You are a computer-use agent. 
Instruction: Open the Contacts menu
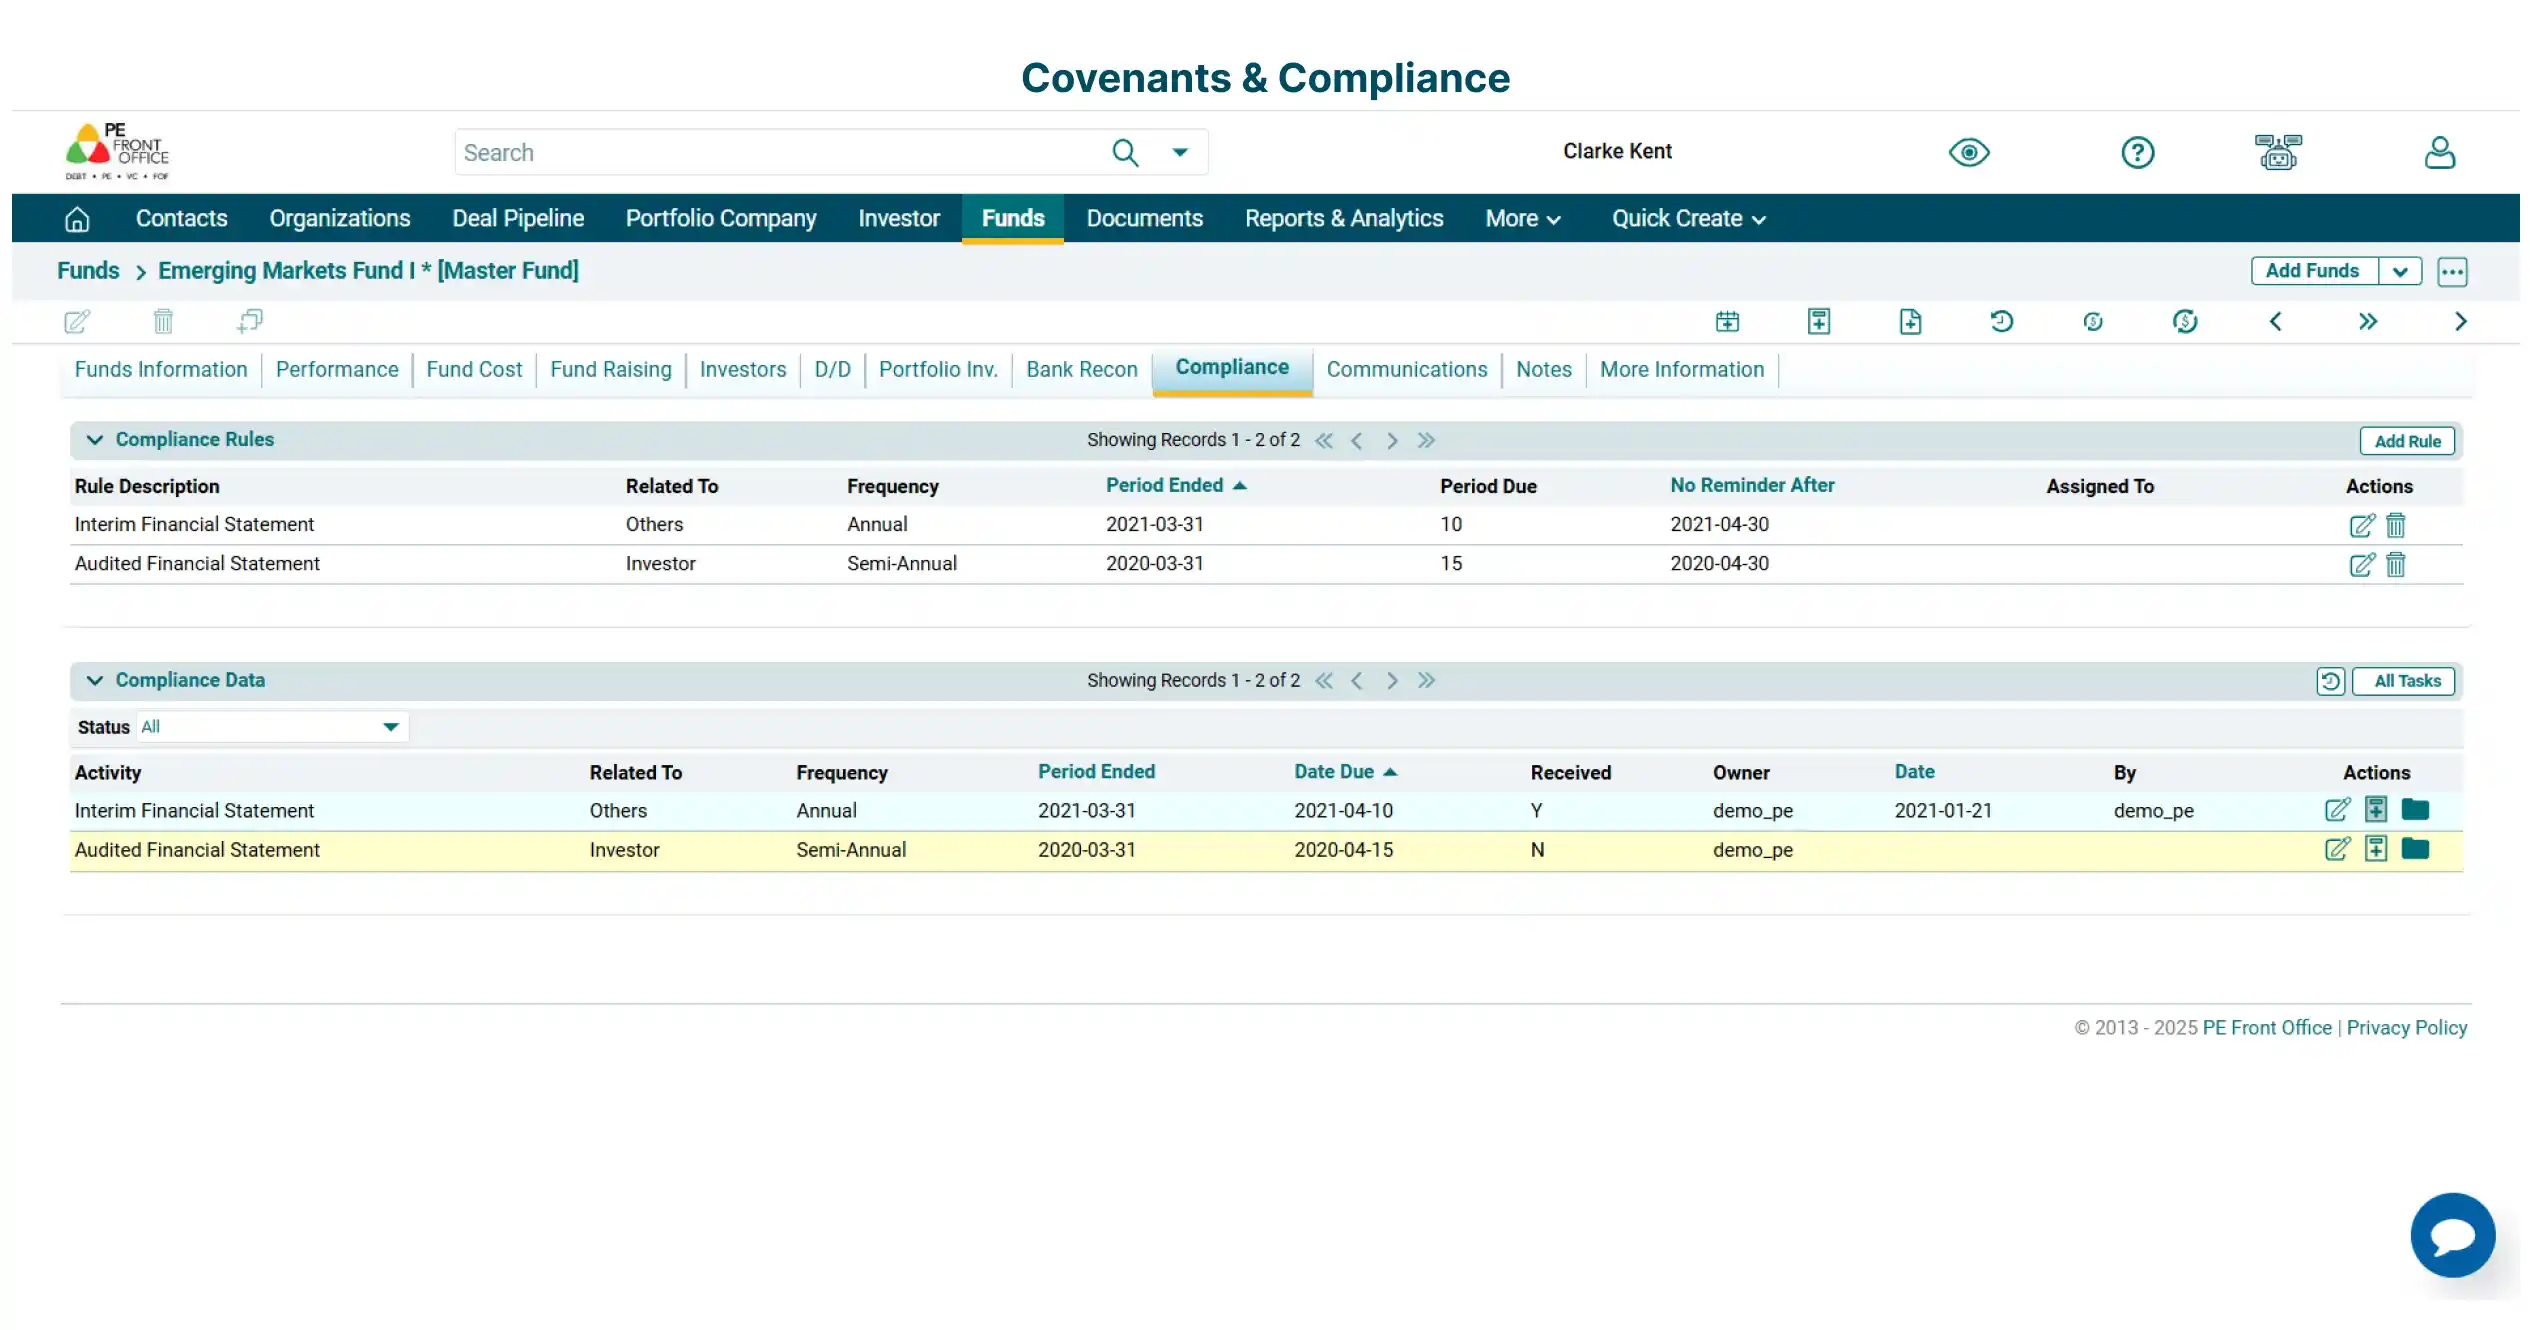181,219
